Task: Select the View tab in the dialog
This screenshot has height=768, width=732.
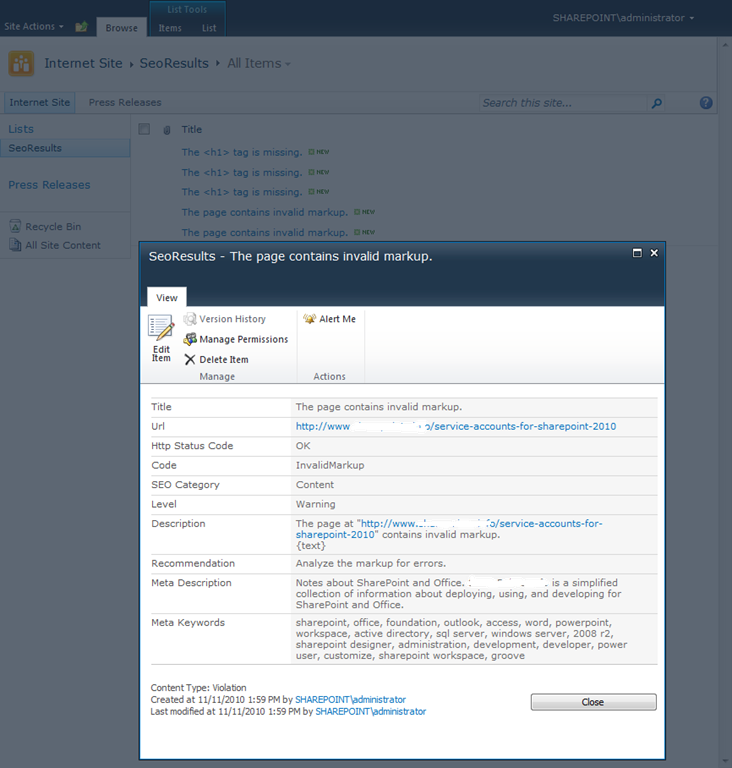Action: [x=167, y=297]
